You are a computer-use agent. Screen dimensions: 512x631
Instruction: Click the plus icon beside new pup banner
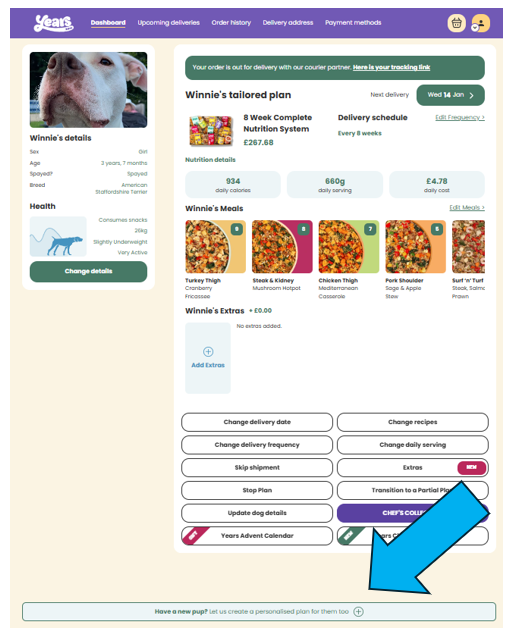[358, 612]
